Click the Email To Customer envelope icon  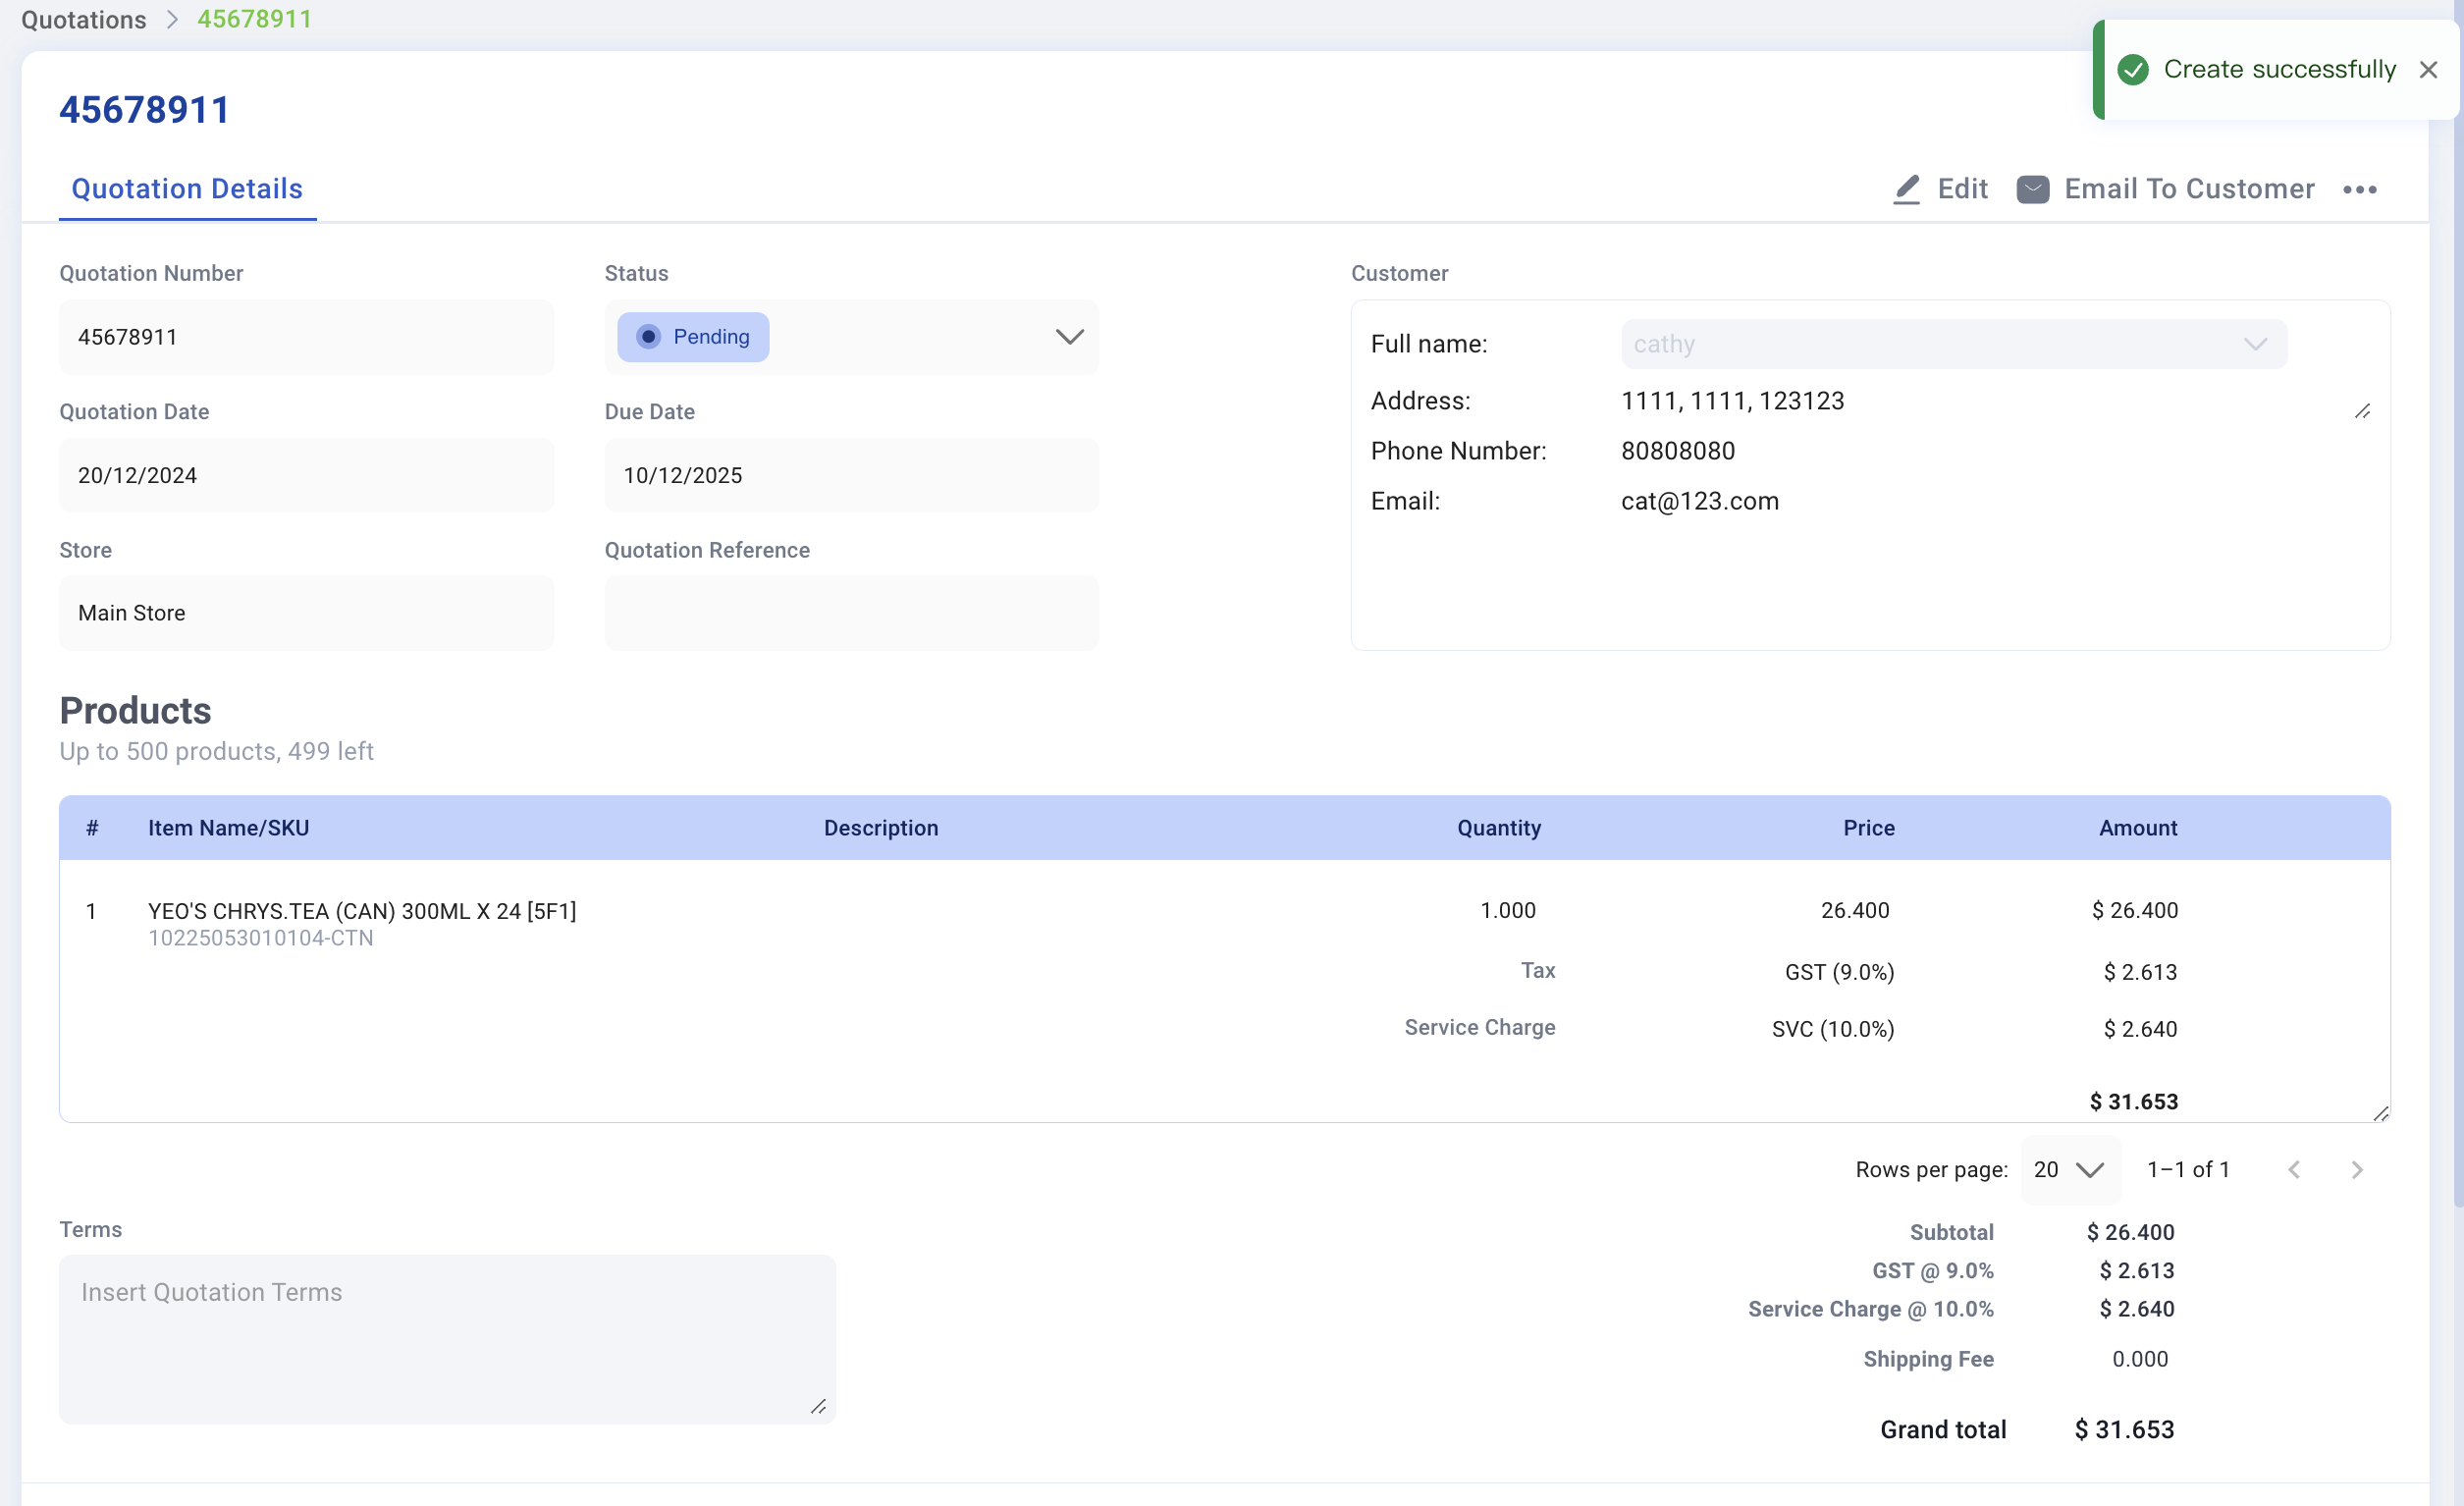click(x=2033, y=189)
